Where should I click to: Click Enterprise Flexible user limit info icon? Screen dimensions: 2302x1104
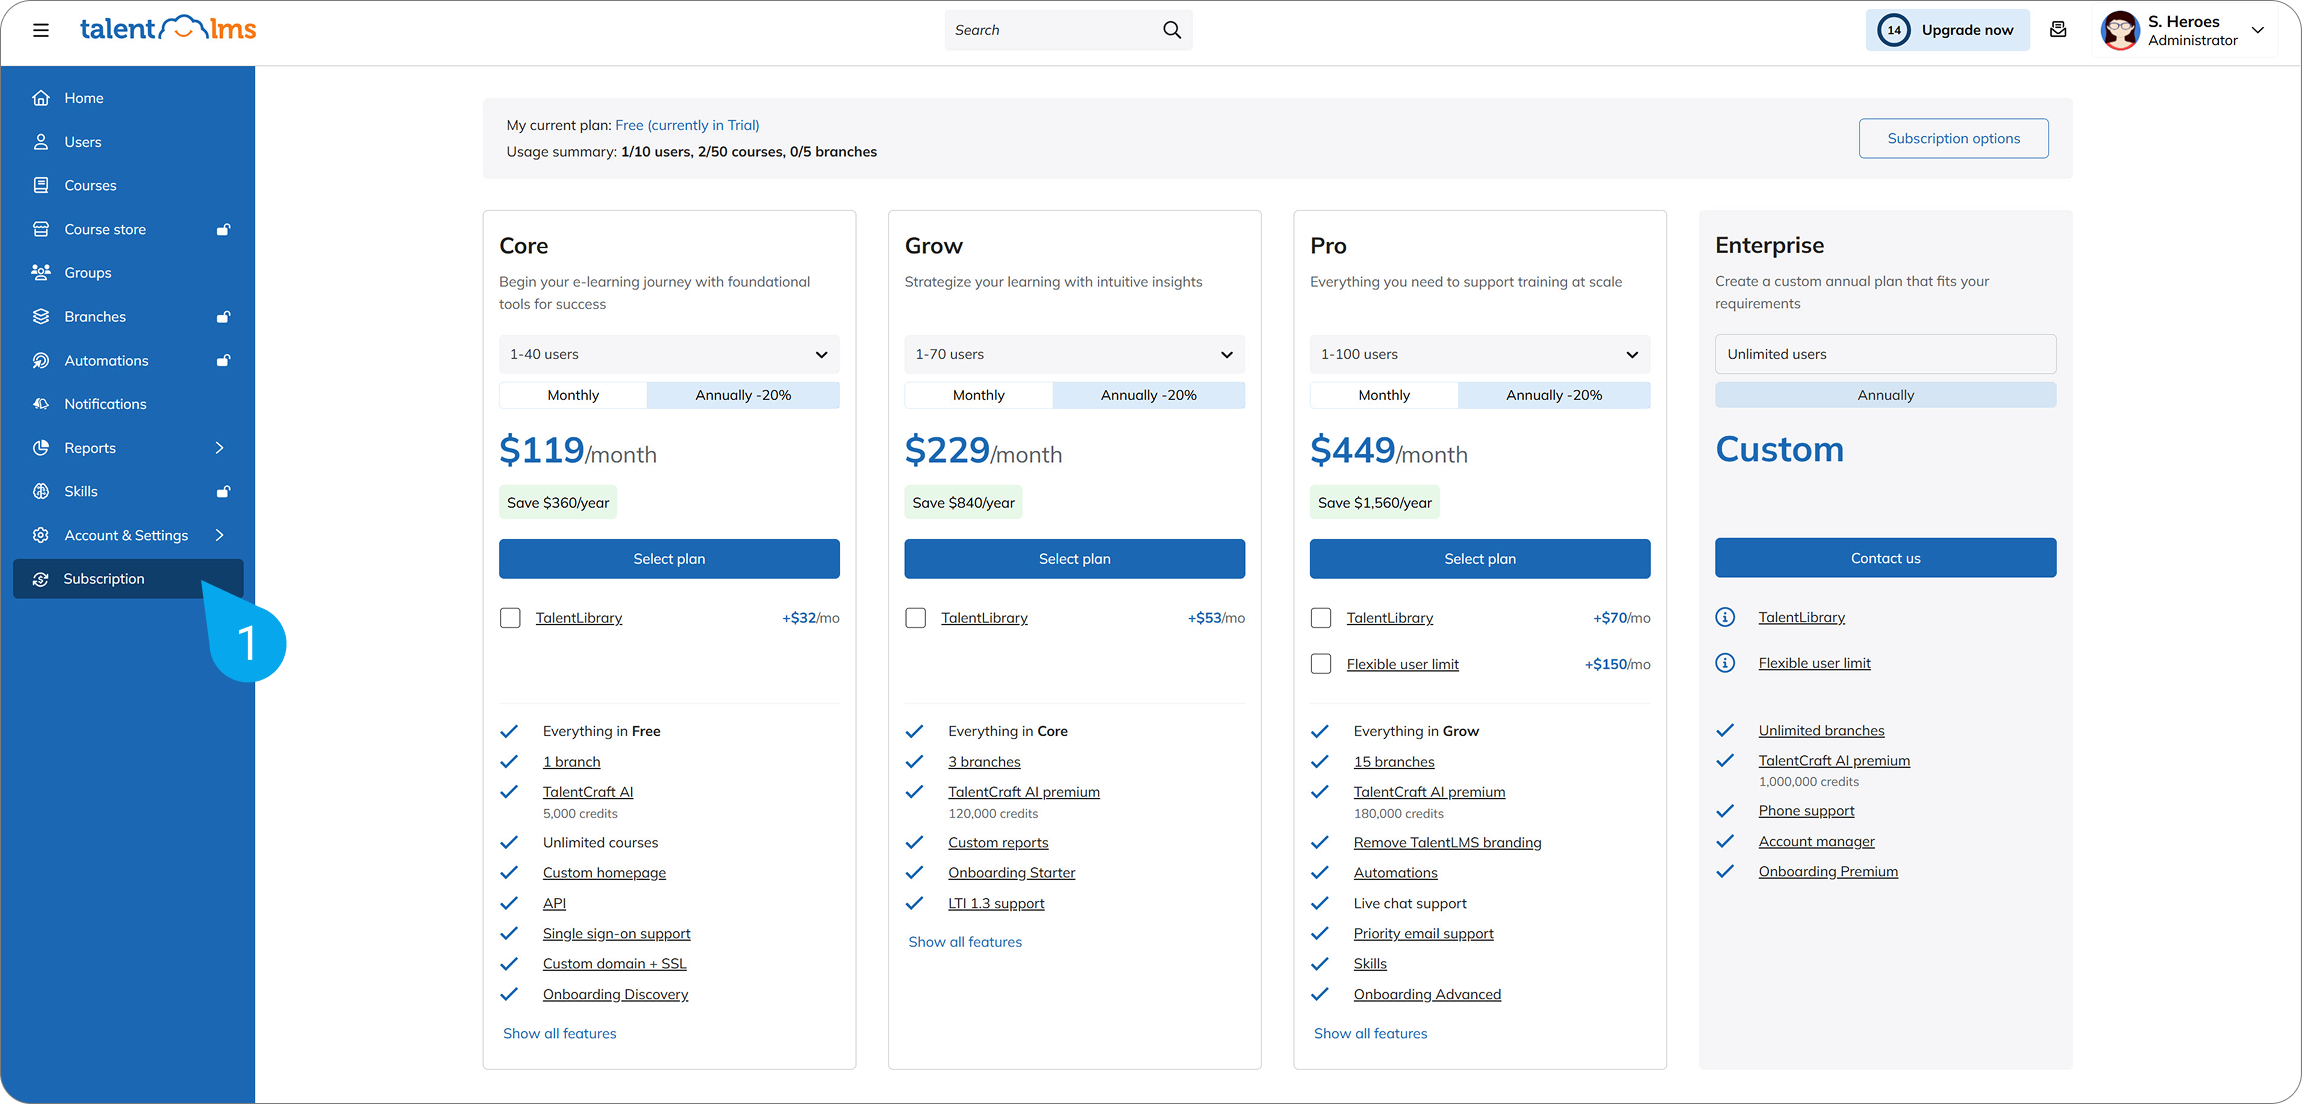click(1725, 663)
